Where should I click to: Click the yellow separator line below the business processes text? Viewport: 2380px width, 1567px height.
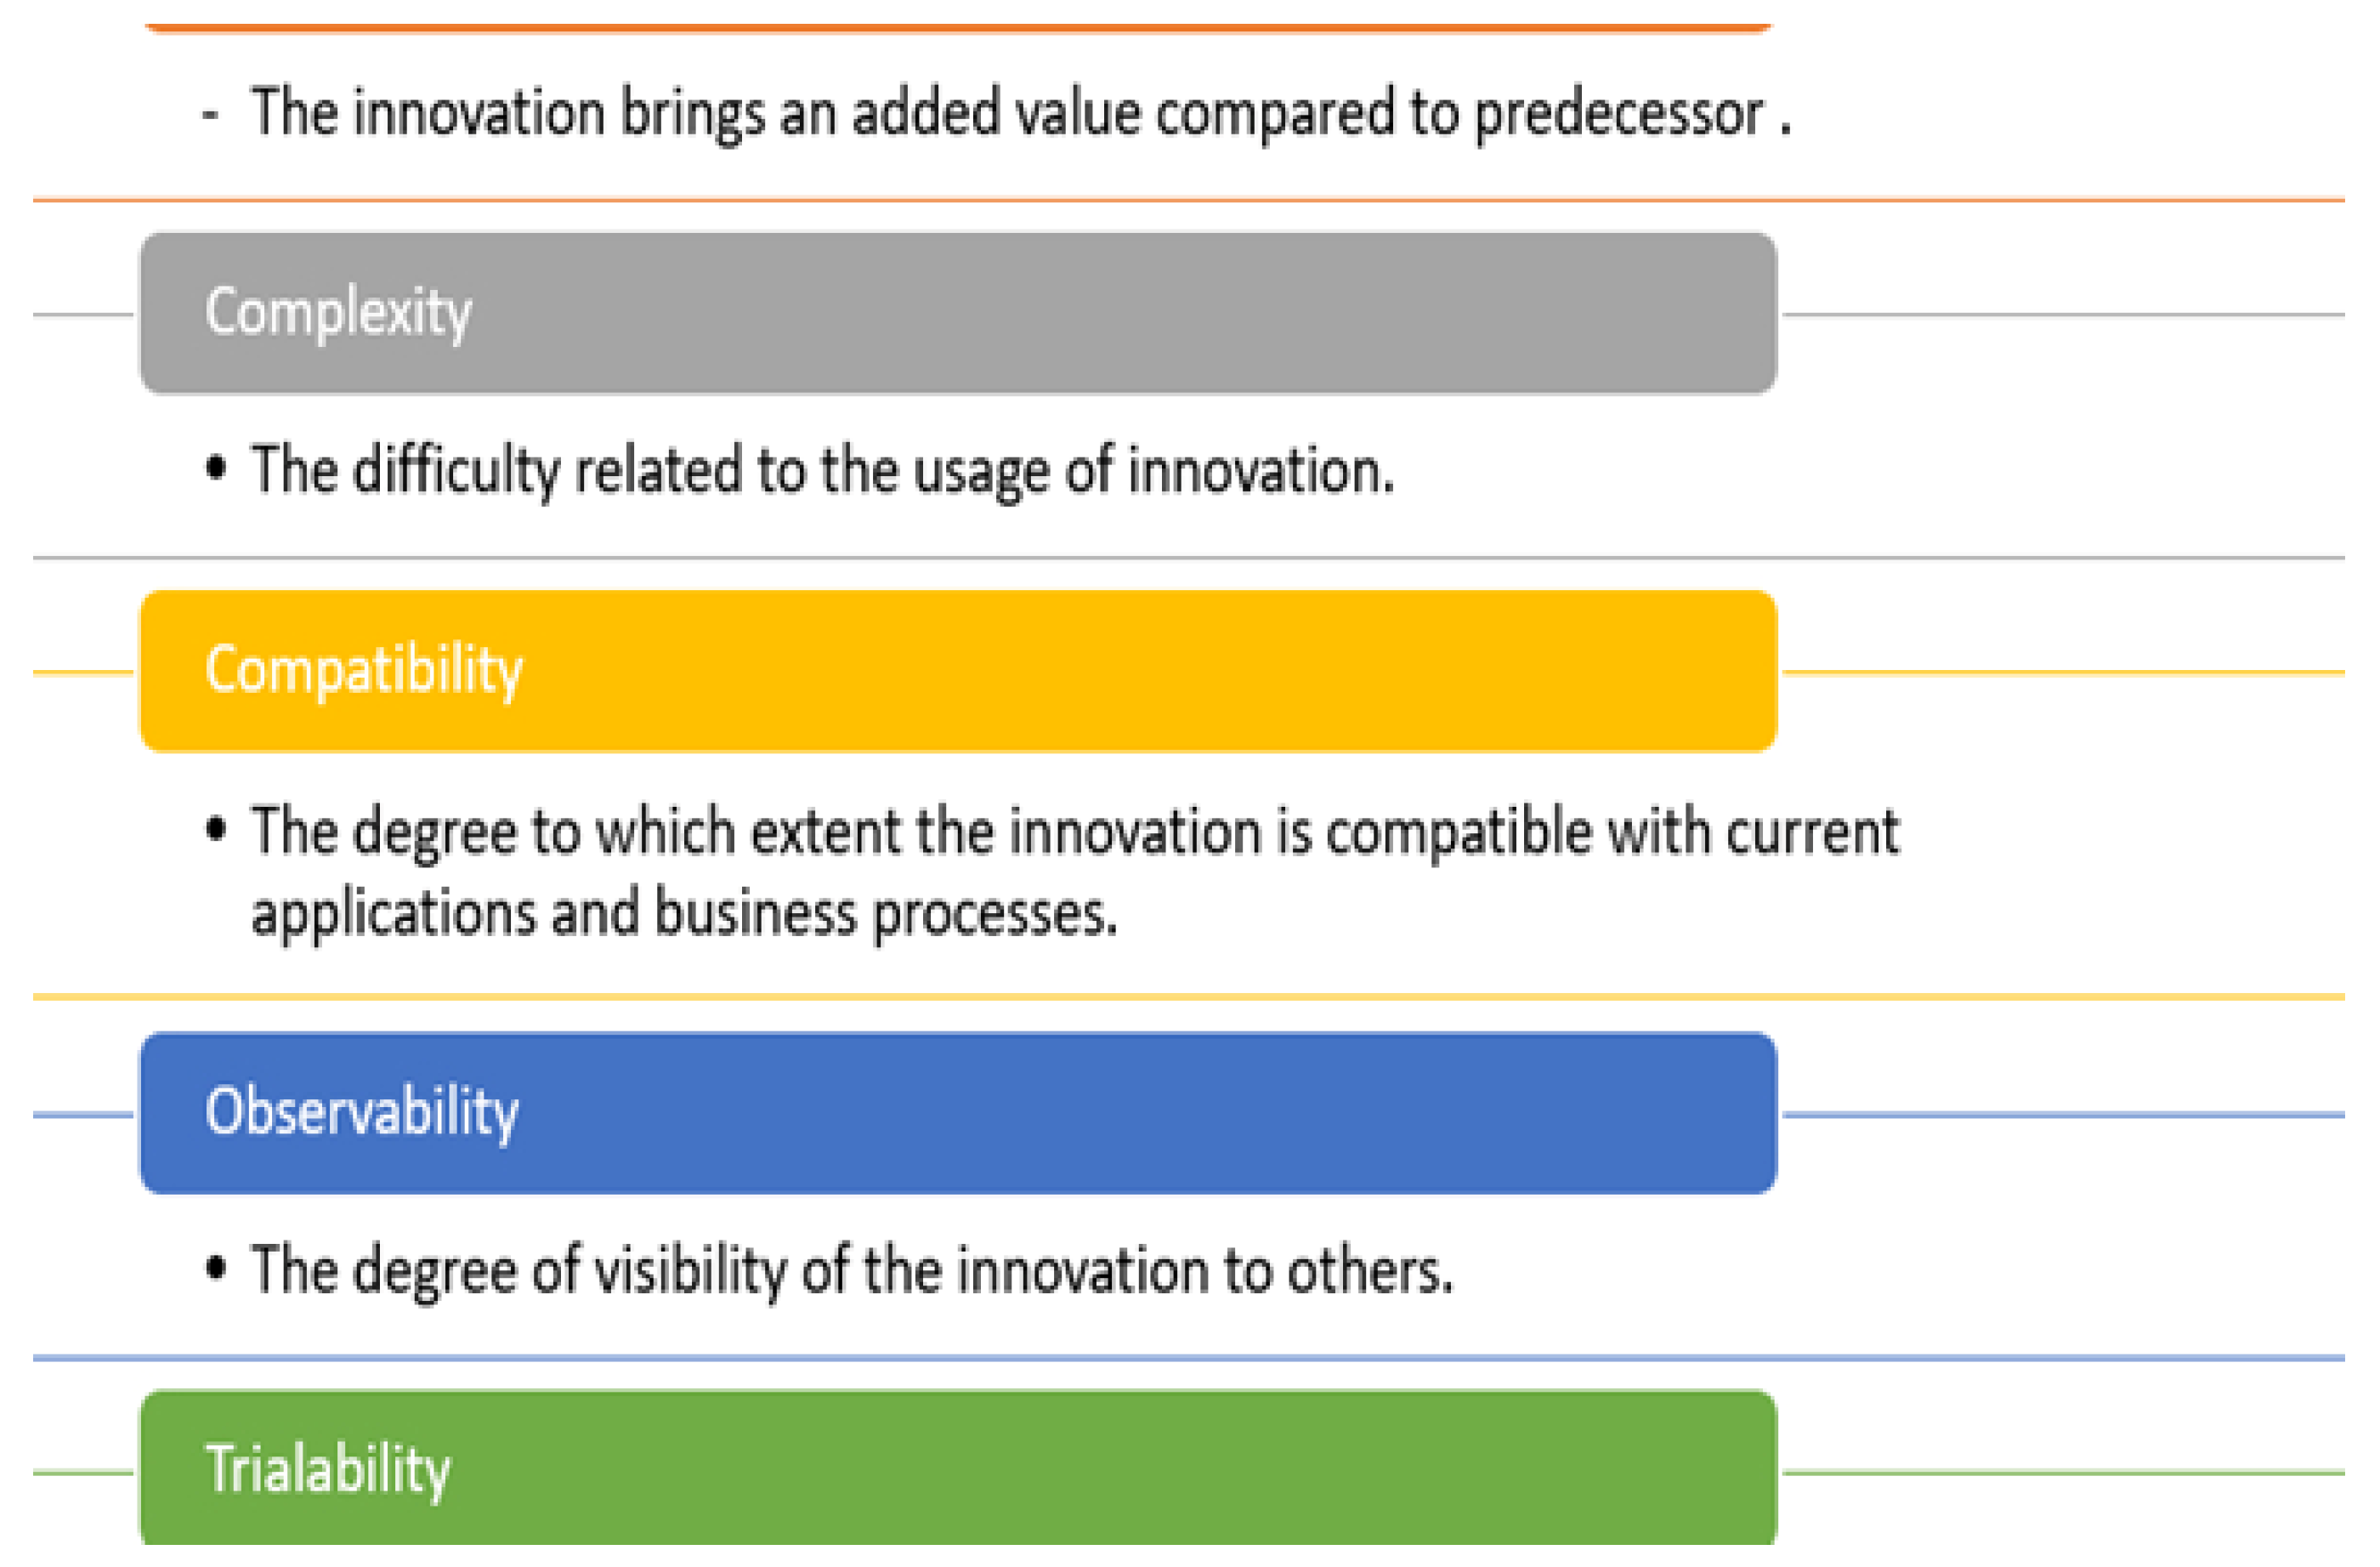click(1189, 996)
